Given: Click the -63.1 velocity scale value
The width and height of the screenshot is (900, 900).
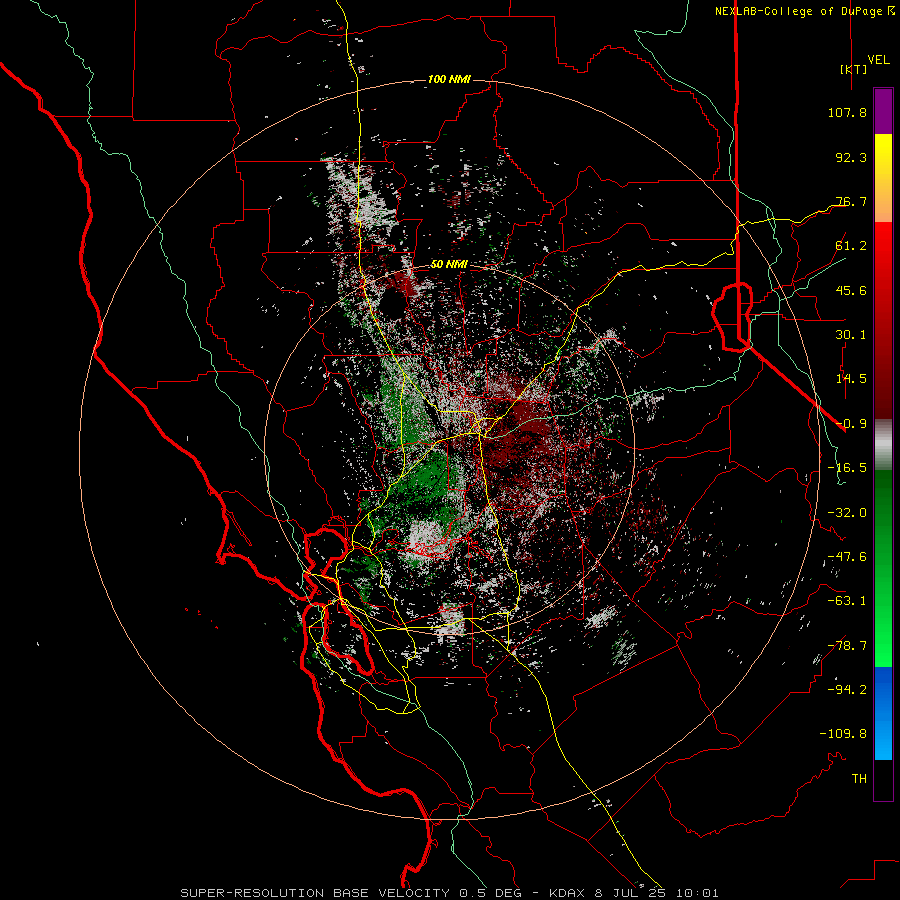Looking at the screenshot, I should tap(847, 601).
